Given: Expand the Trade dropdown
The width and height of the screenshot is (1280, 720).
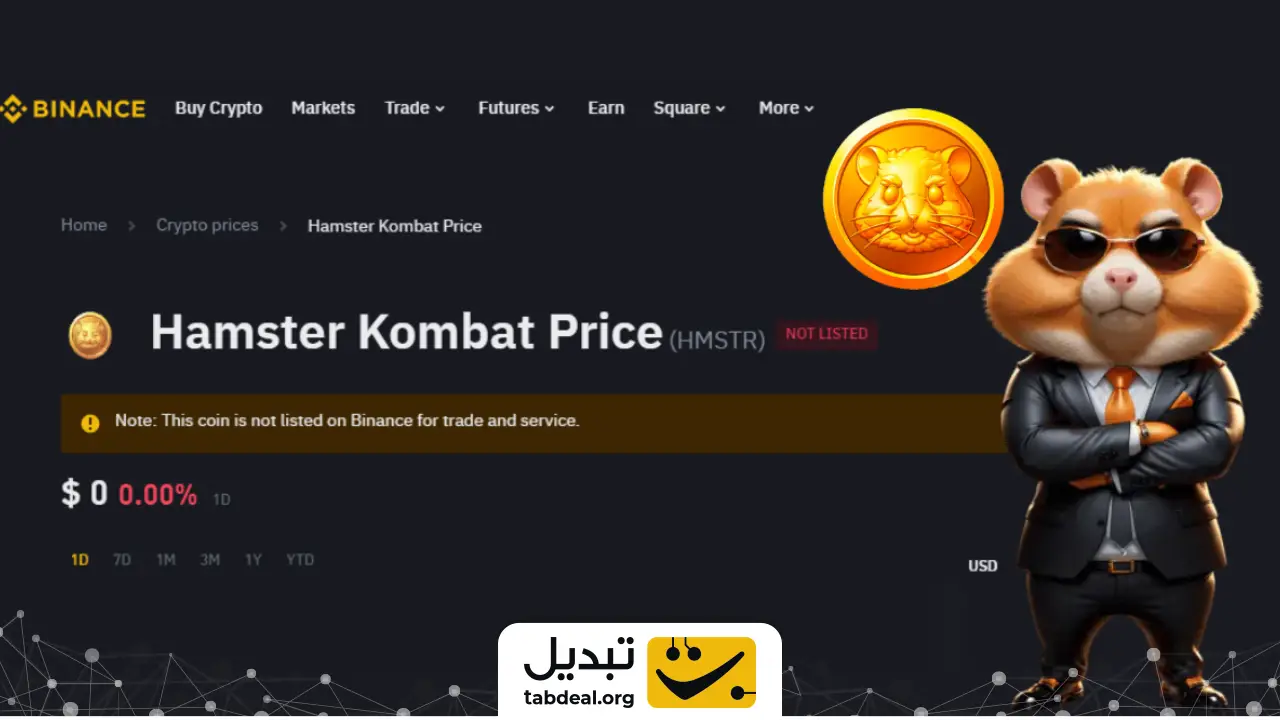Looking at the screenshot, I should [415, 108].
